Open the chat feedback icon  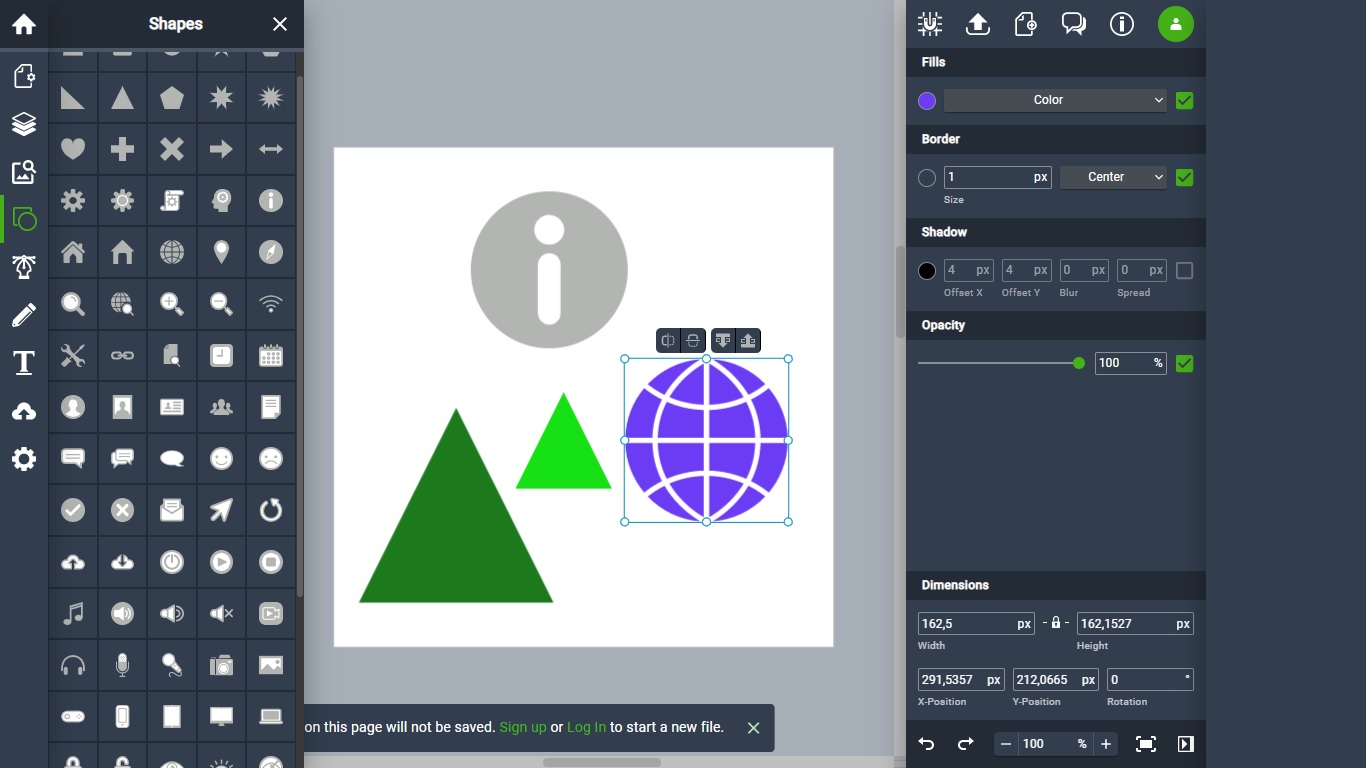pos(1074,24)
